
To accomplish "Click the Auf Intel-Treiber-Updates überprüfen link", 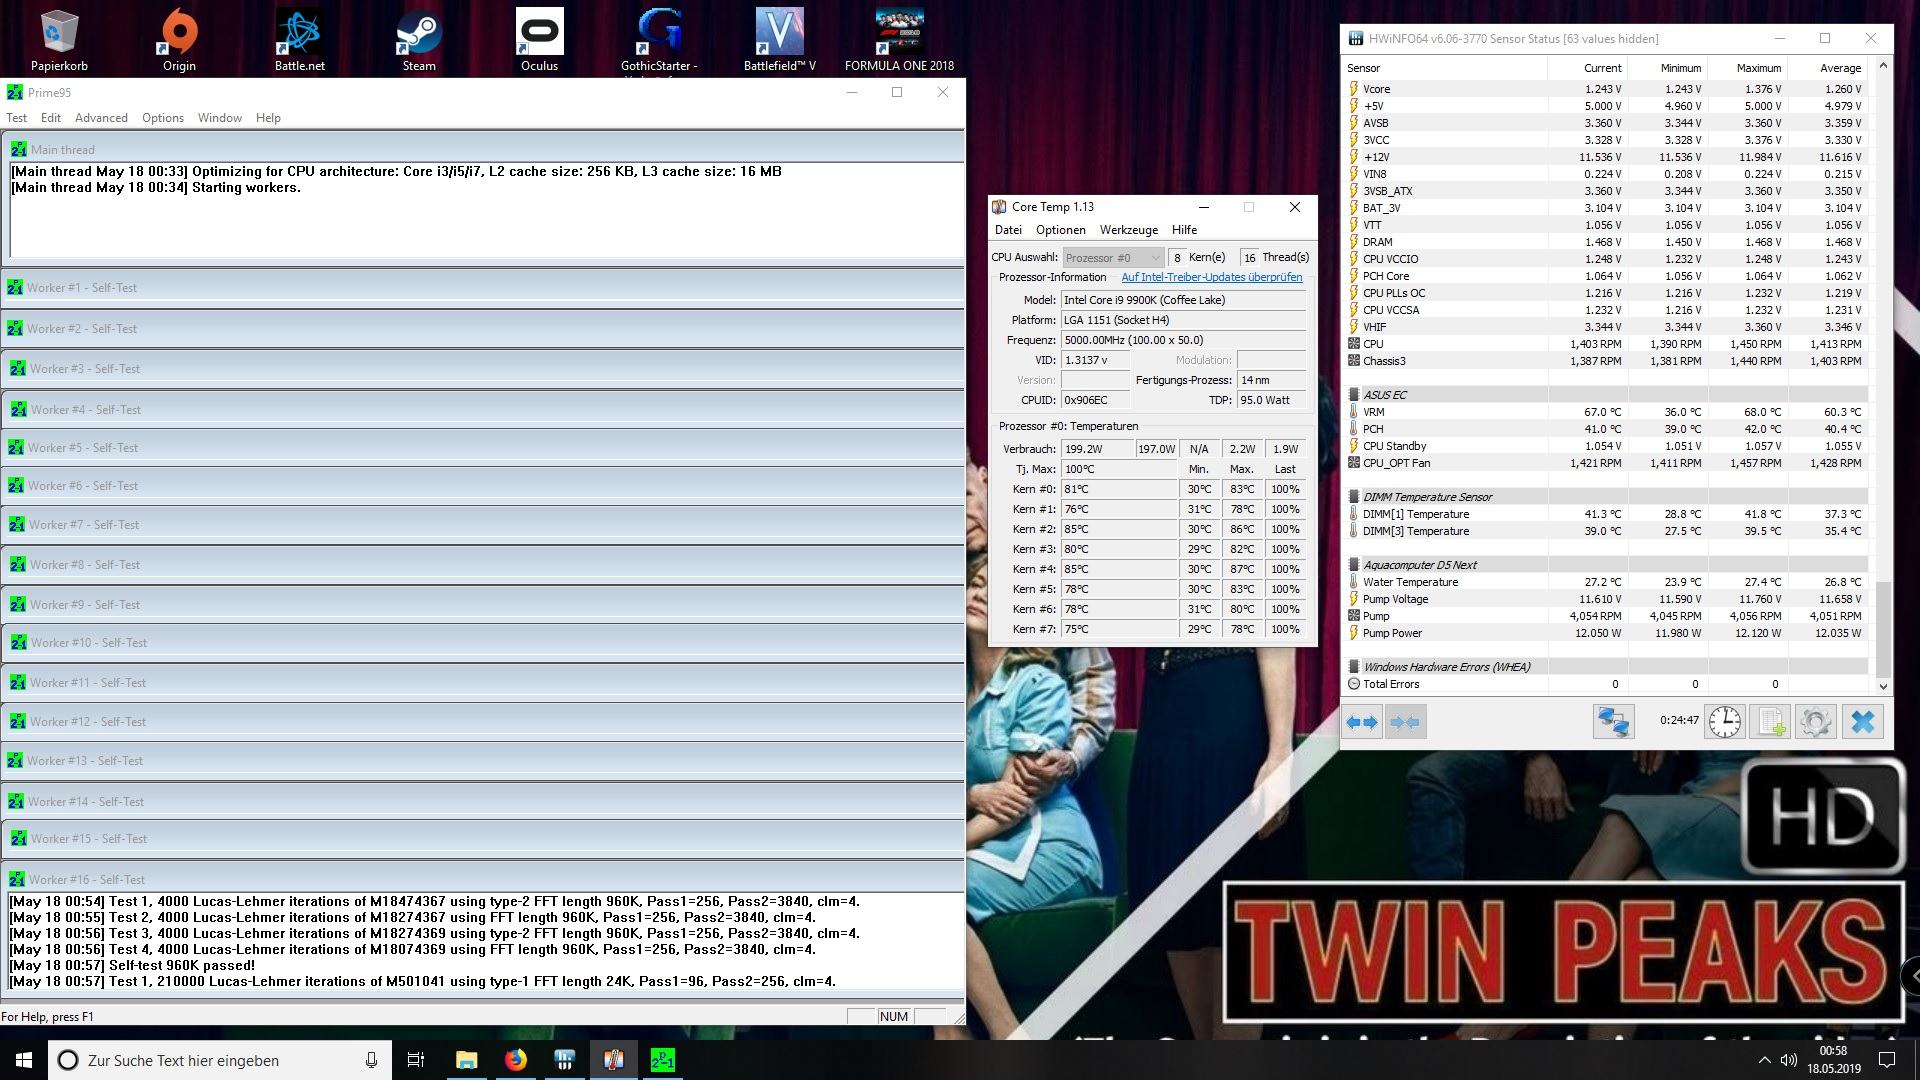I will [x=1212, y=277].
